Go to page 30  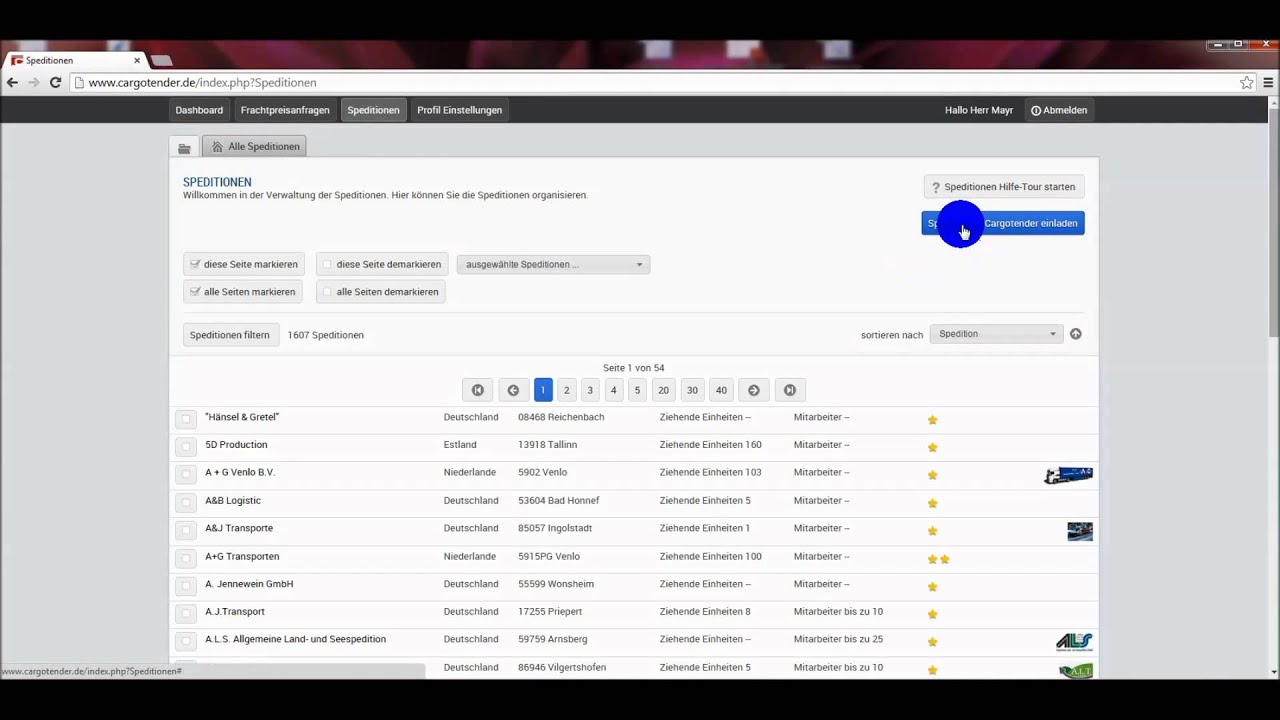692,390
